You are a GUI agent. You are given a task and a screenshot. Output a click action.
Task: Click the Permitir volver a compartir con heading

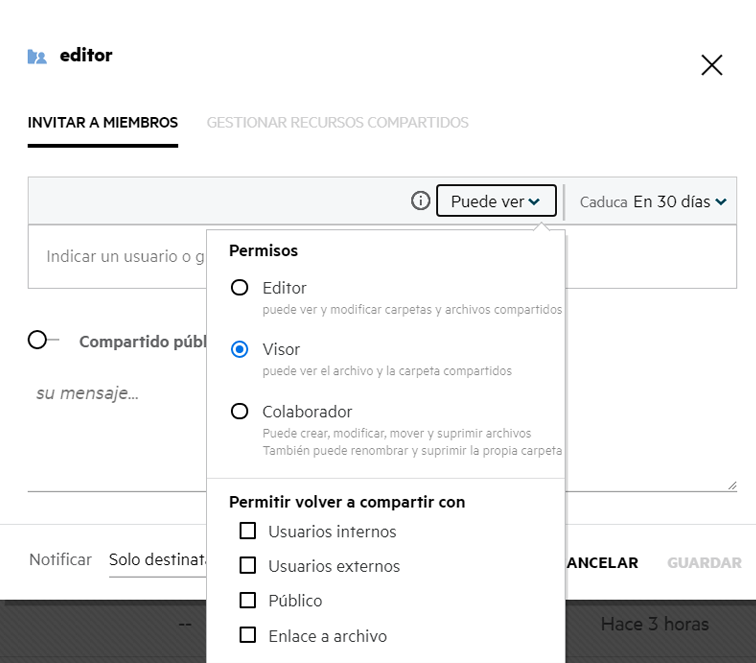pyautogui.click(x=347, y=502)
